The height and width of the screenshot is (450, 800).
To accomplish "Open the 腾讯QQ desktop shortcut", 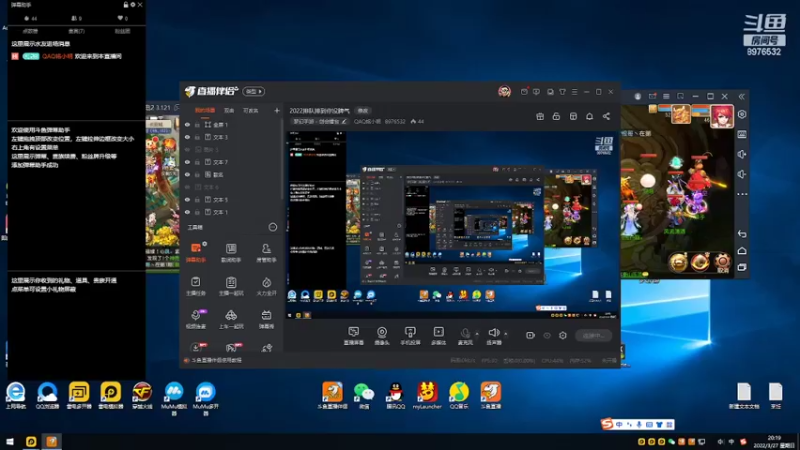I will click(x=395, y=396).
